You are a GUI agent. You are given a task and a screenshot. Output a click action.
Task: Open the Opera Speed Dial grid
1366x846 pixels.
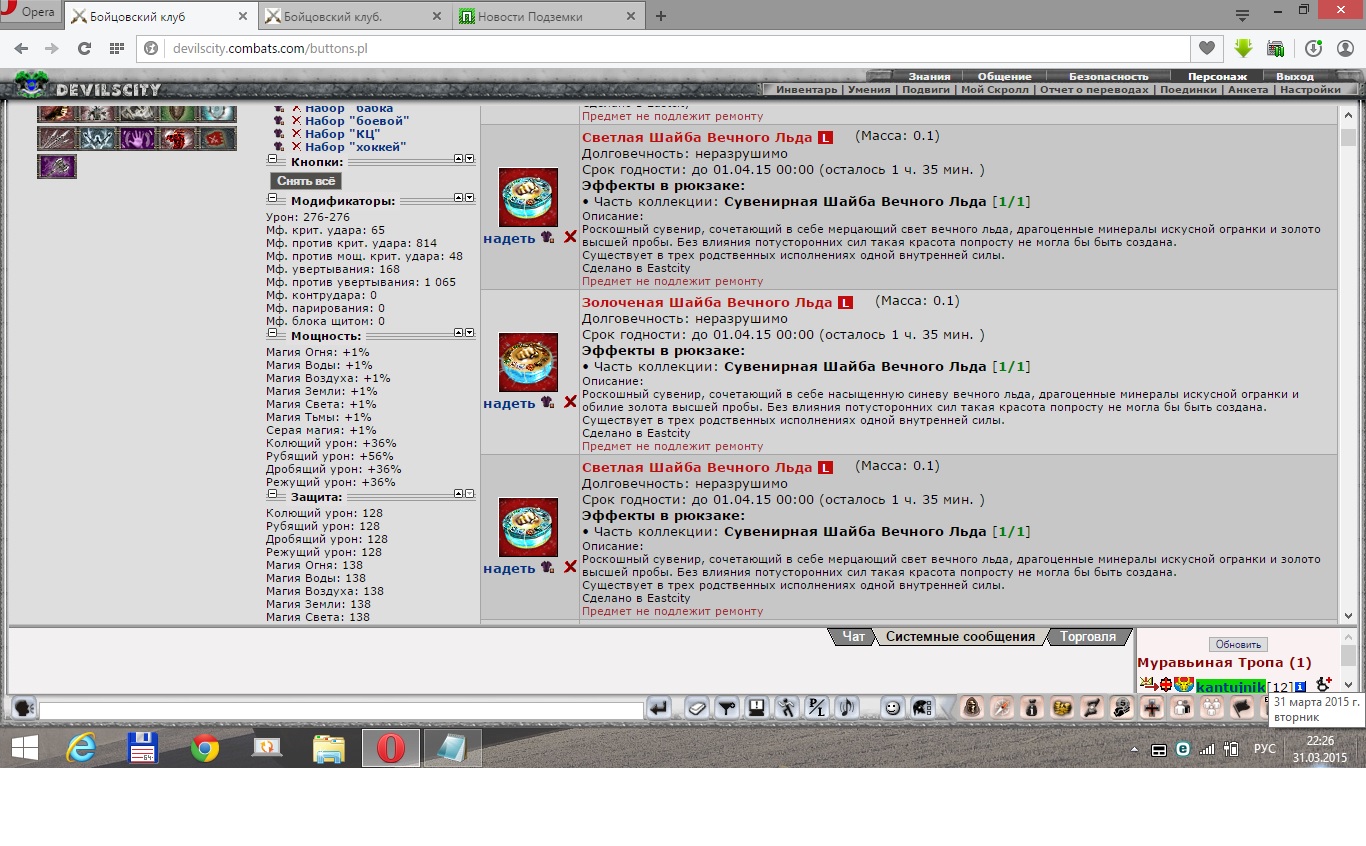click(117, 48)
